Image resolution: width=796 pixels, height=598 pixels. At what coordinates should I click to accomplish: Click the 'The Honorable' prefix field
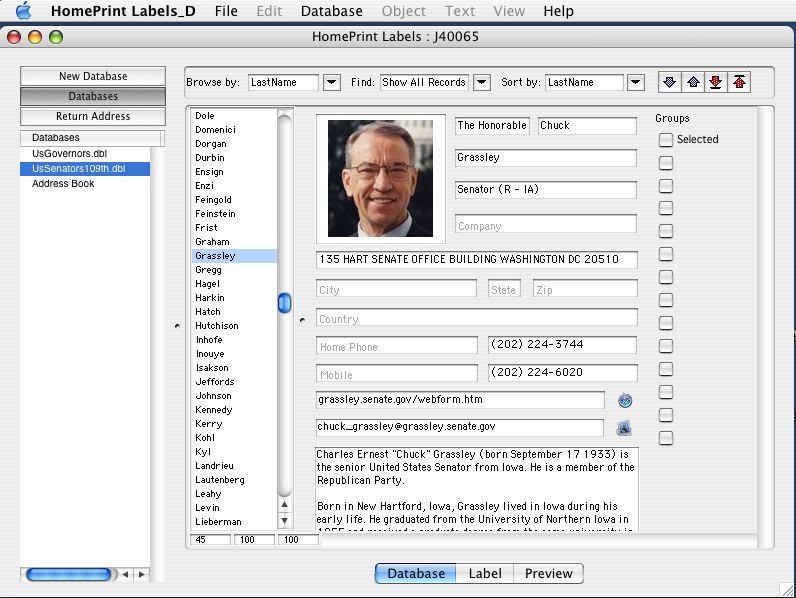click(492, 125)
